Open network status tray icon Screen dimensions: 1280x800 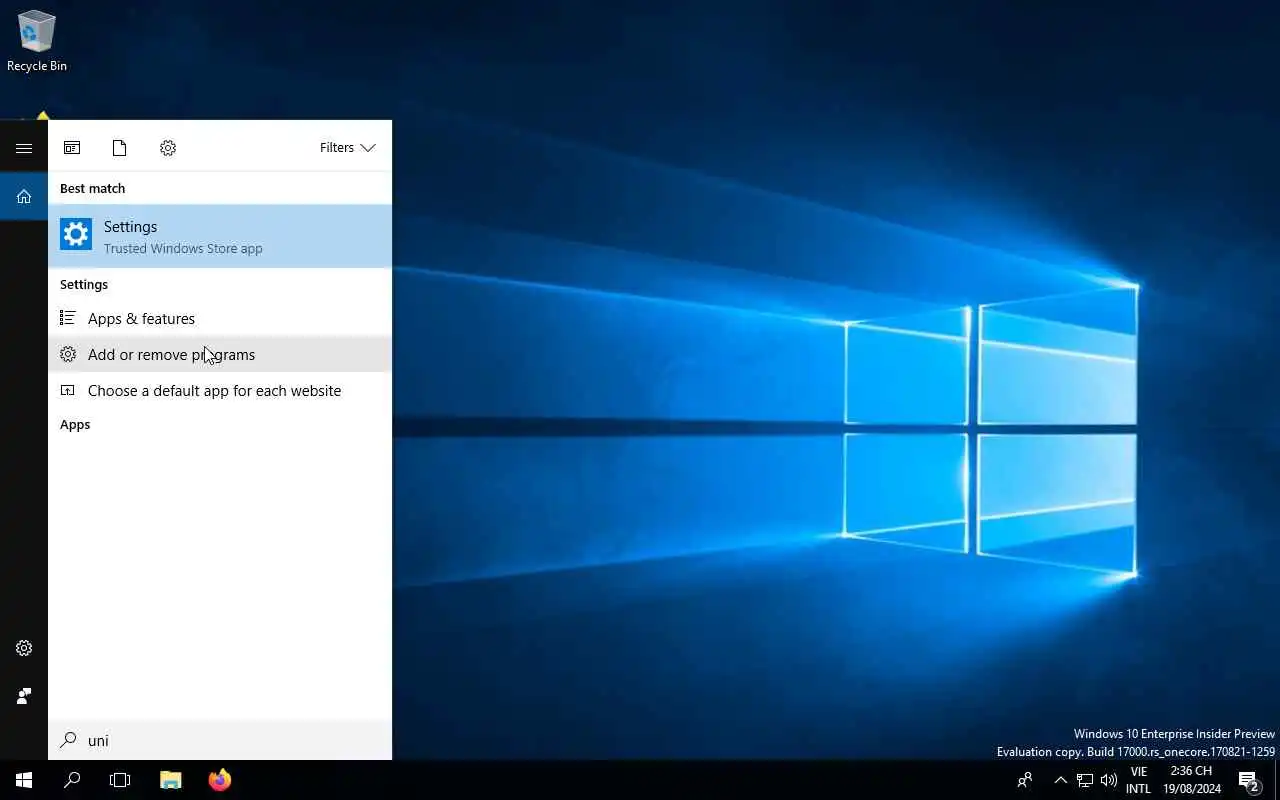(1085, 780)
